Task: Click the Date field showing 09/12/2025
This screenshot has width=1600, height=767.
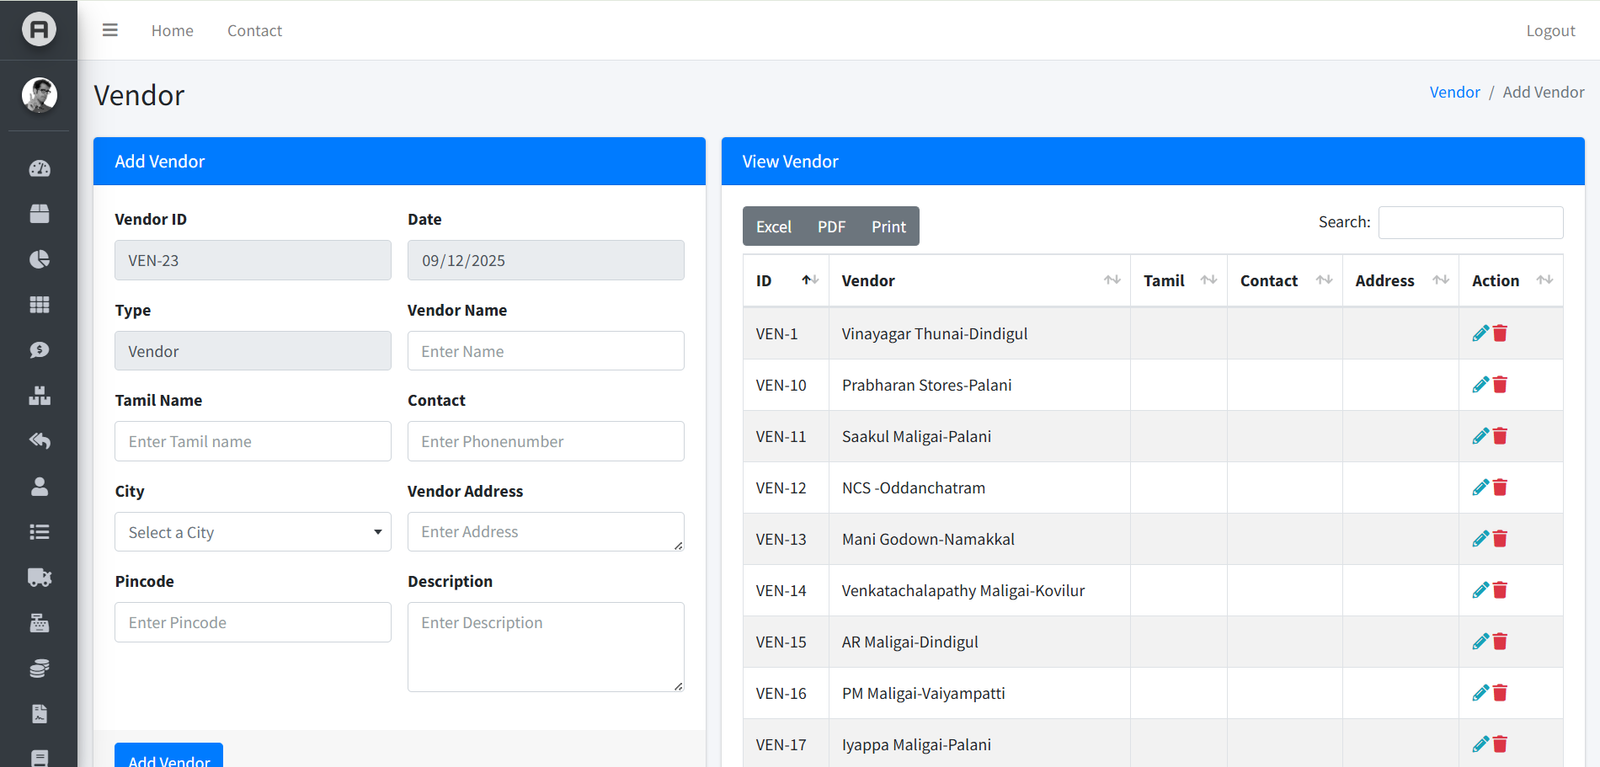Action: tap(546, 260)
